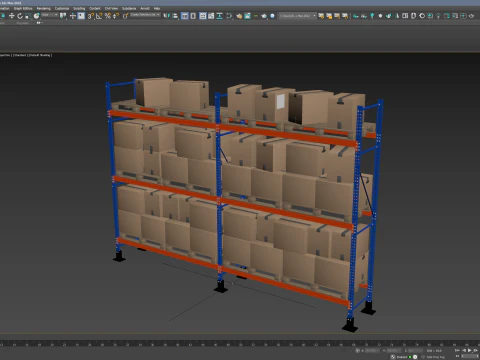Viewport: 480px width, 360px height.
Task: Click the blue sphere render online icon
Action: pyautogui.click(x=272, y=16)
